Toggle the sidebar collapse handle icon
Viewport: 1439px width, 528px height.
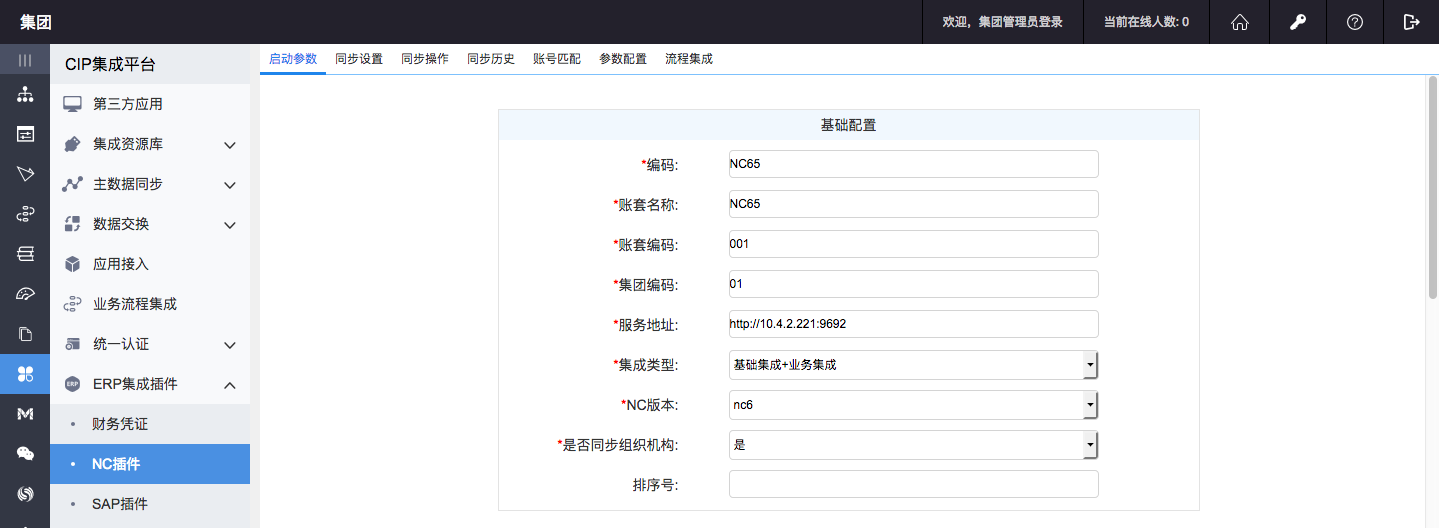coord(25,60)
